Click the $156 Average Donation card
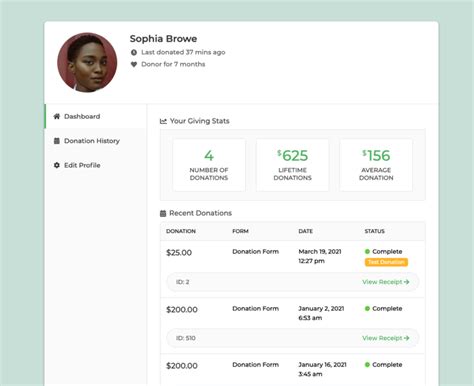The width and height of the screenshot is (474, 386). [x=376, y=165]
